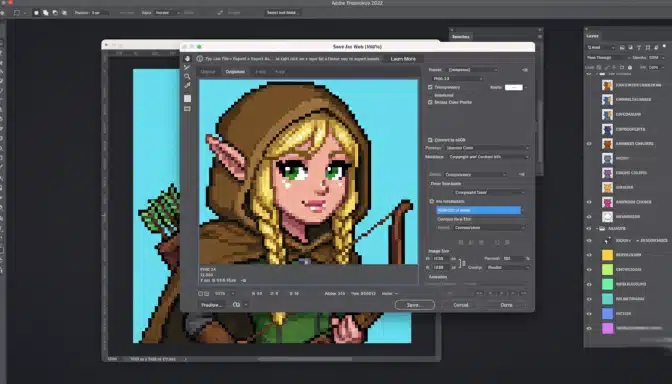Image resolution: width=672 pixels, height=384 pixels.
Task: Open the Color Table panel menu icon
Action: pyautogui.click(x=522, y=174)
